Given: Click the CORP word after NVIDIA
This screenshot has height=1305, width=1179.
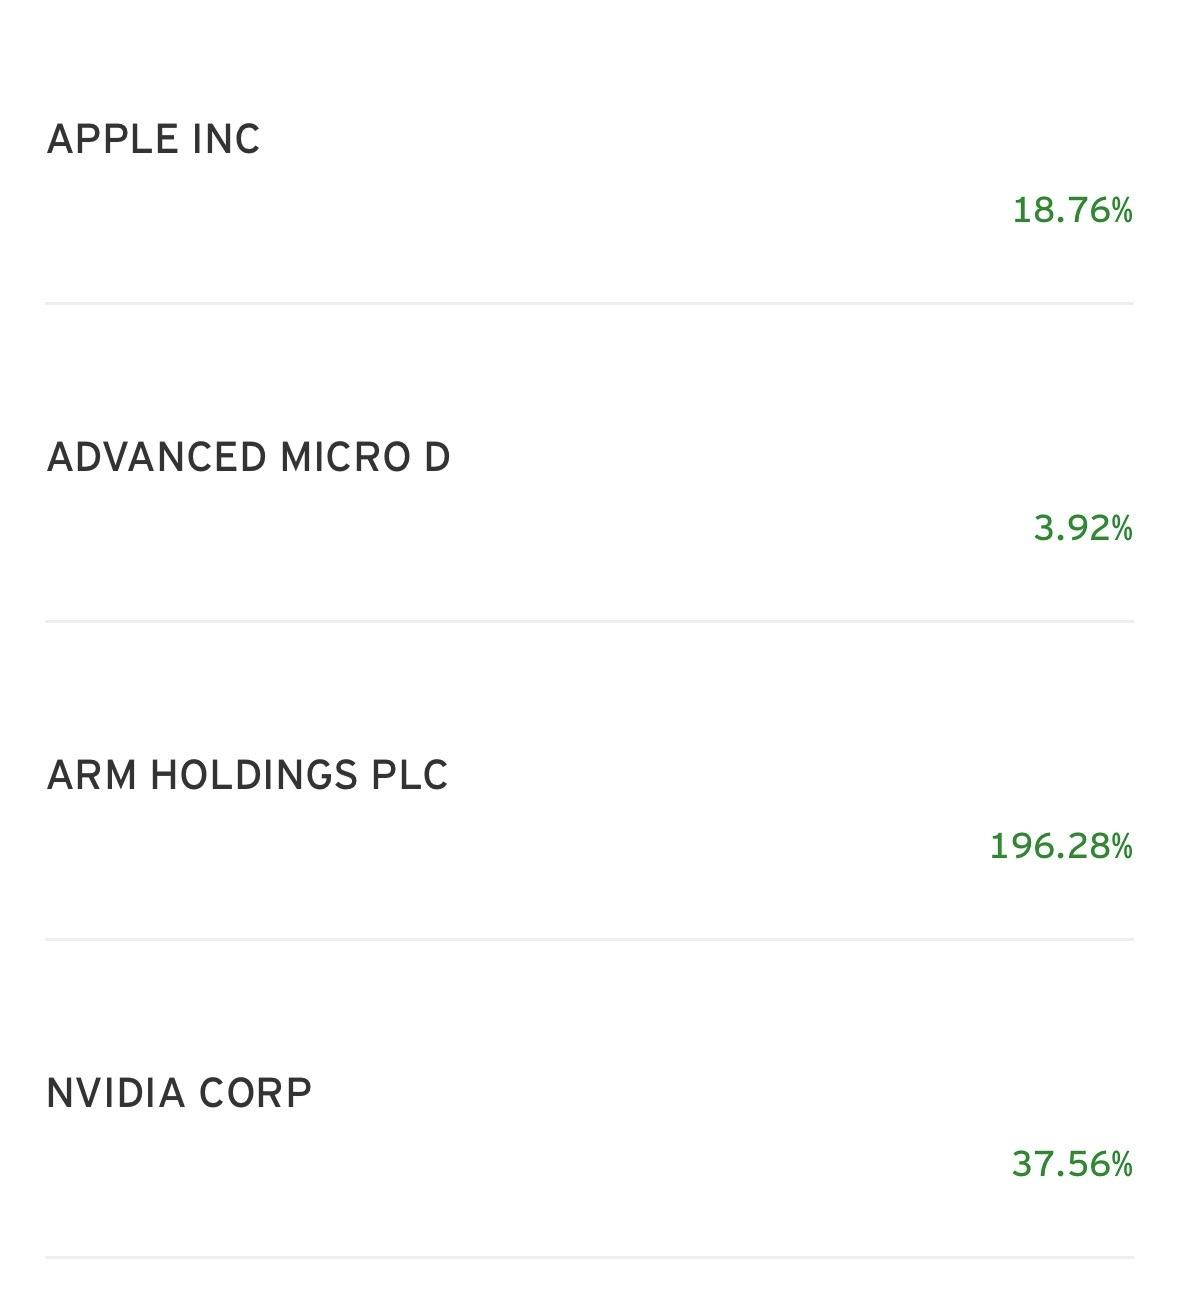Looking at the screenshot, I should [256, 1094].
